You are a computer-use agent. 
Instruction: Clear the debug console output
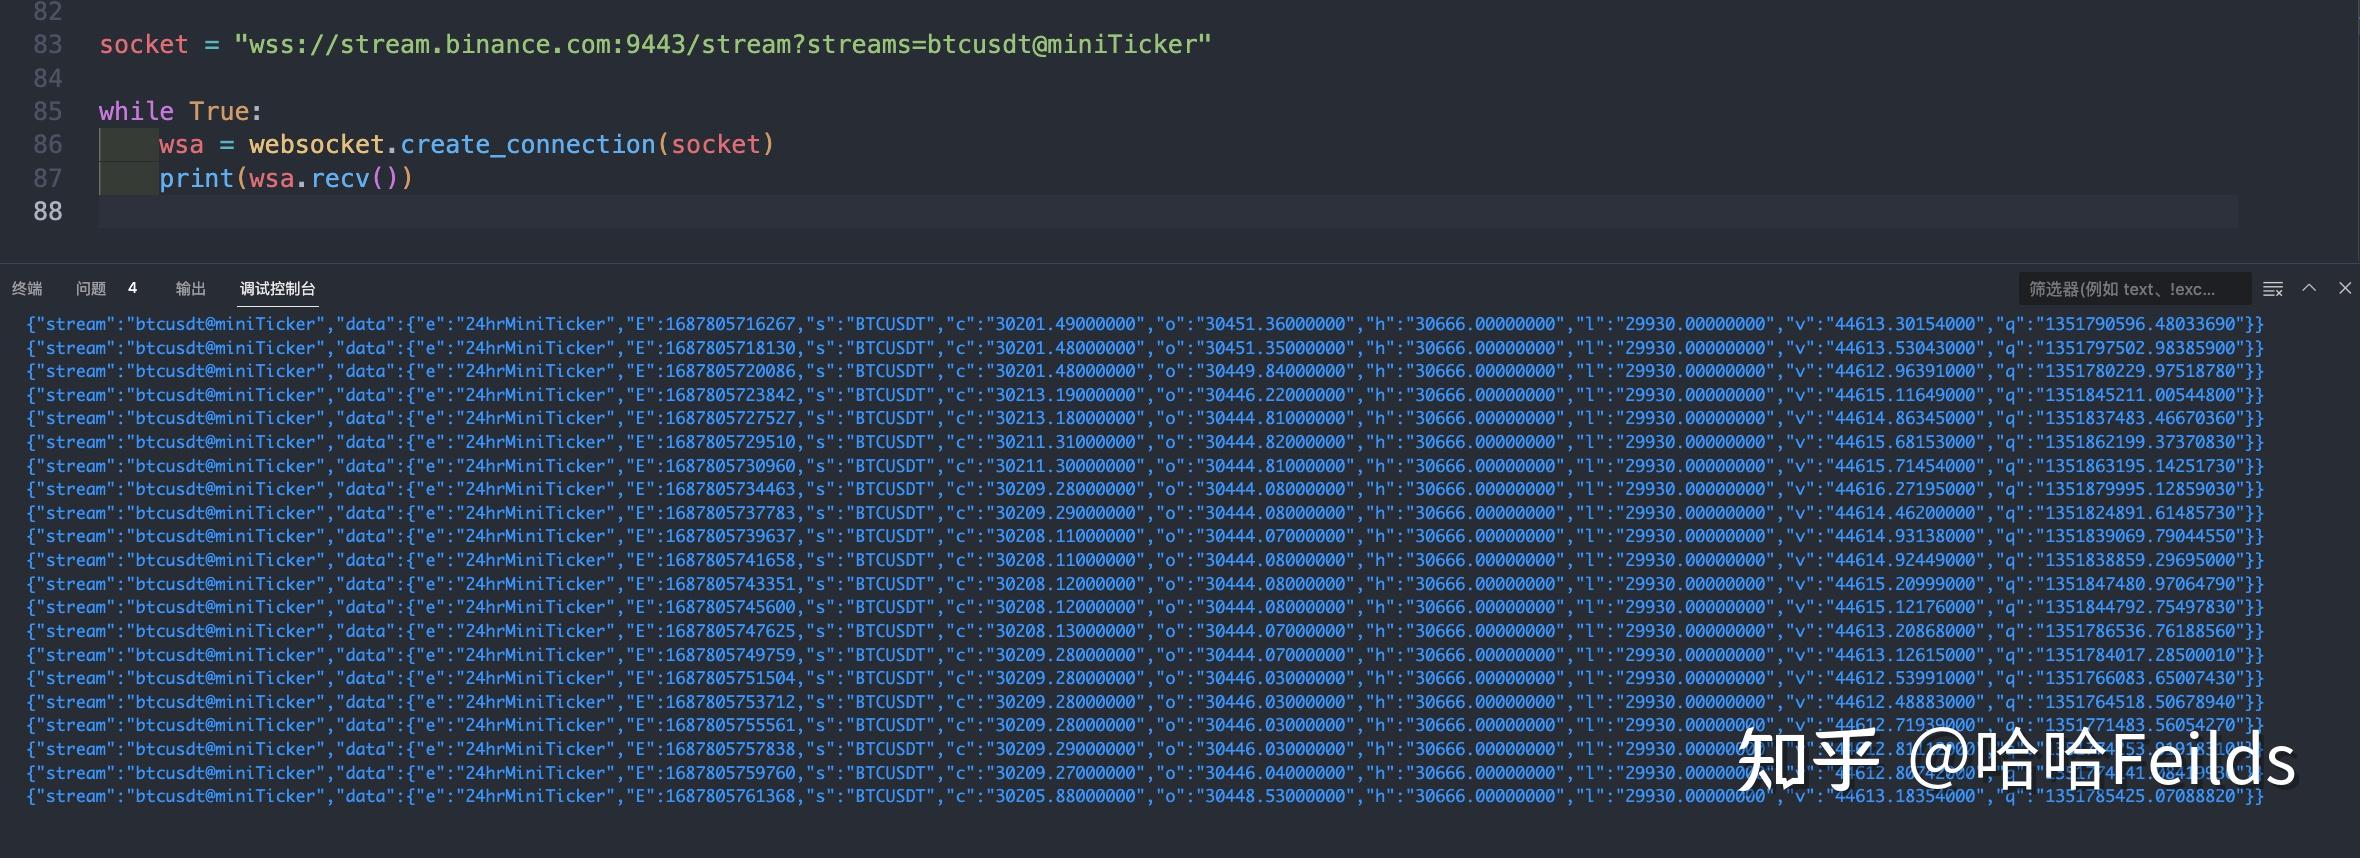point(2272,289)
